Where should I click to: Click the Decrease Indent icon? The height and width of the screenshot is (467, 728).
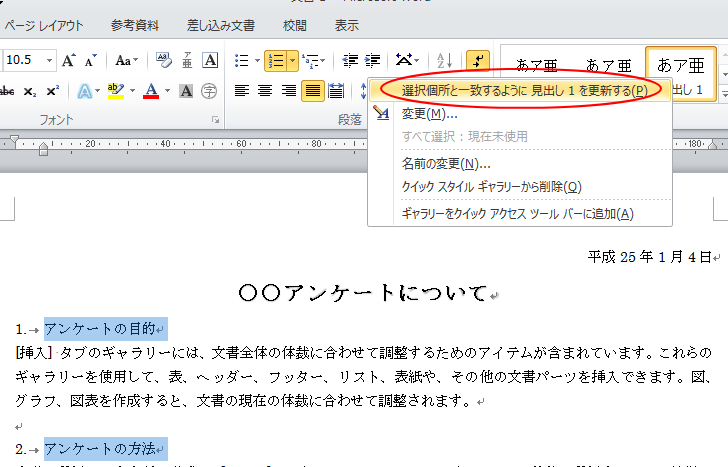350,60
